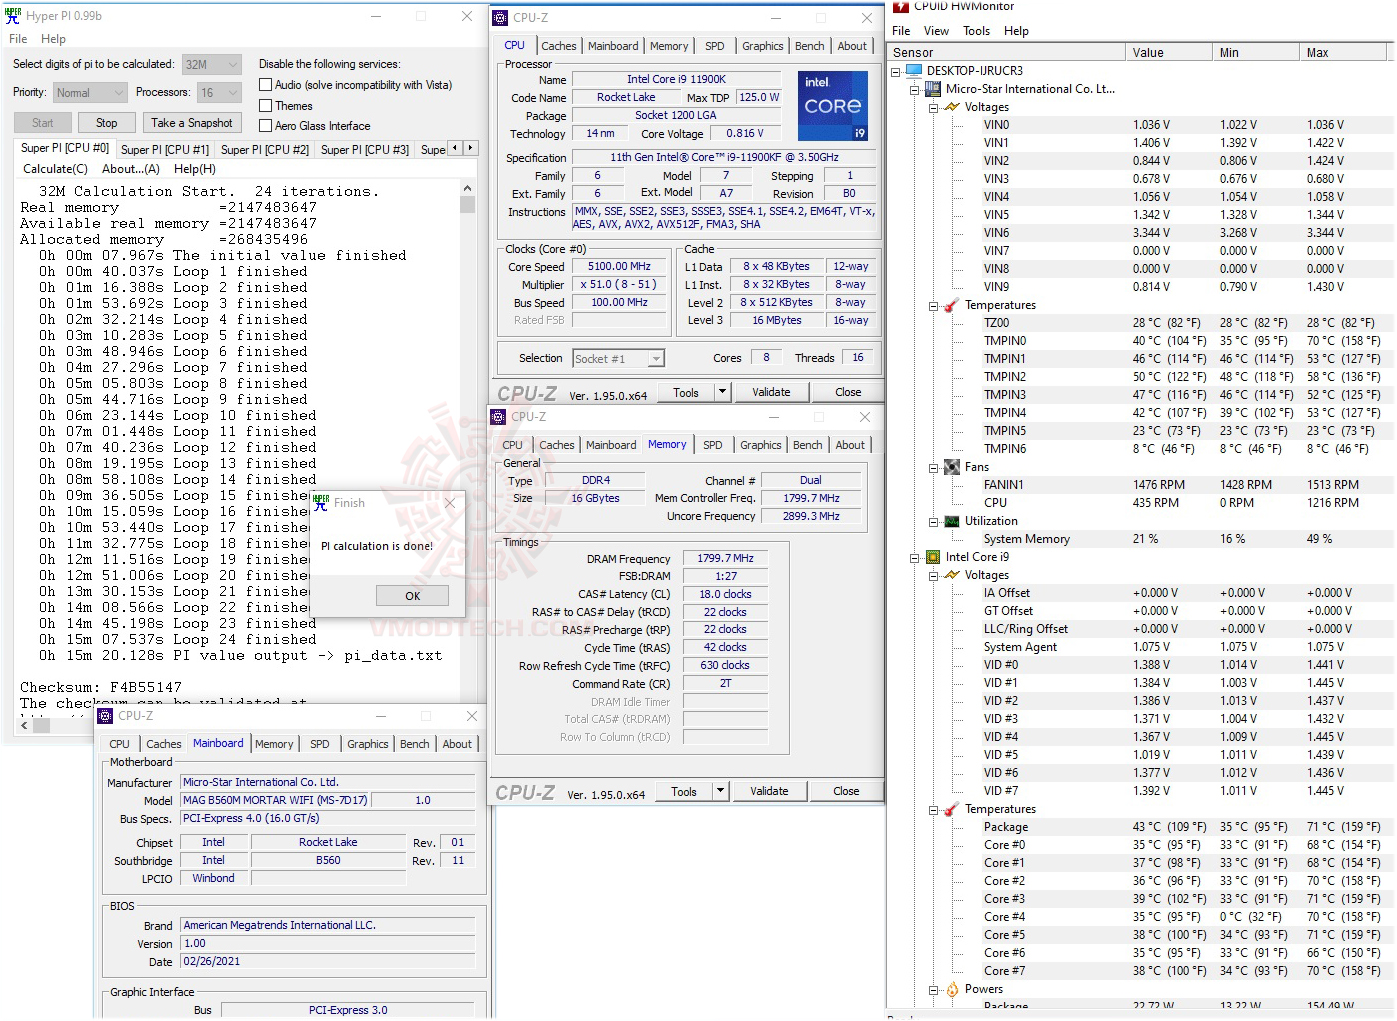Click the Hyper PI title bar icon
Screen dimensions: 1397x1021
14,15
